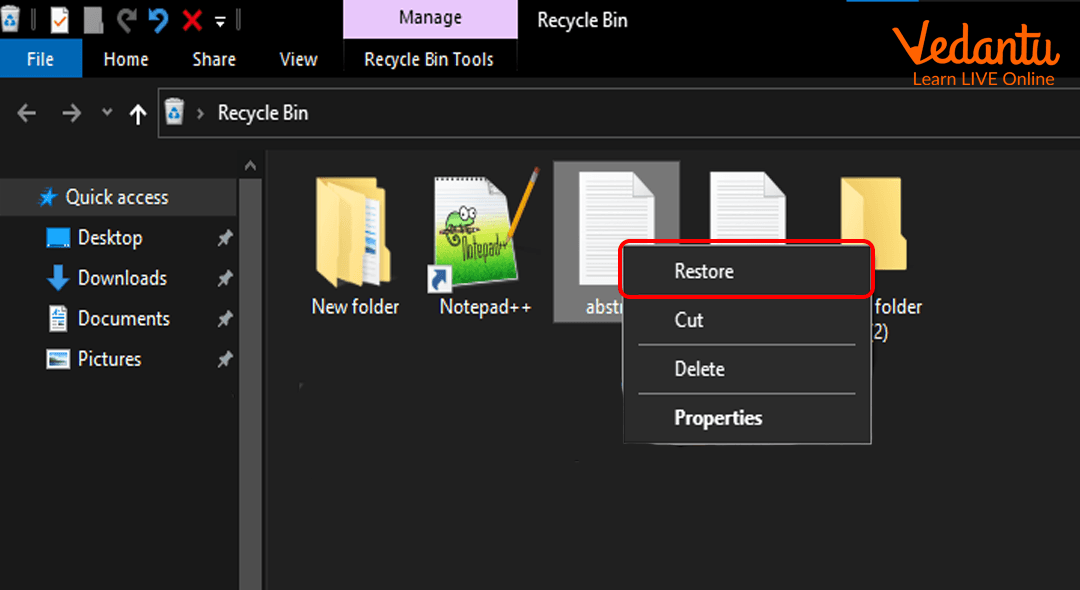1080x590 pixels.
Task: Choose Delete from the context menu
Action: [x=699, y=369]
